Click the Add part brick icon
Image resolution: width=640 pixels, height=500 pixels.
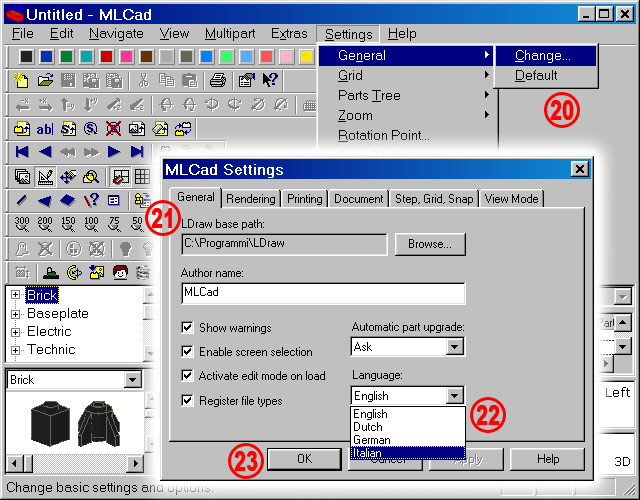[x=22, y=129]
